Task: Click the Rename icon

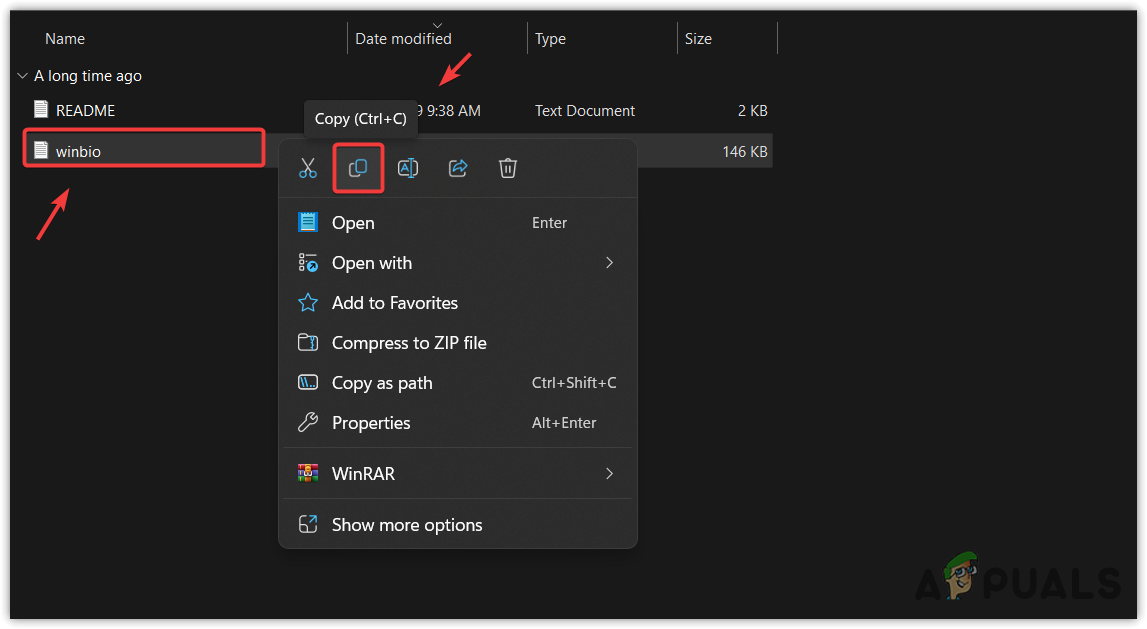Action: coord(408,168)
